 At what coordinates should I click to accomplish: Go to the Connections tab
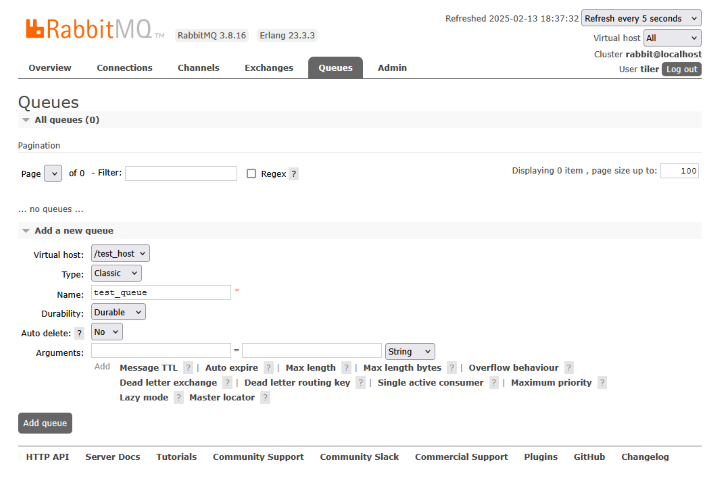[x=124, y=68]
